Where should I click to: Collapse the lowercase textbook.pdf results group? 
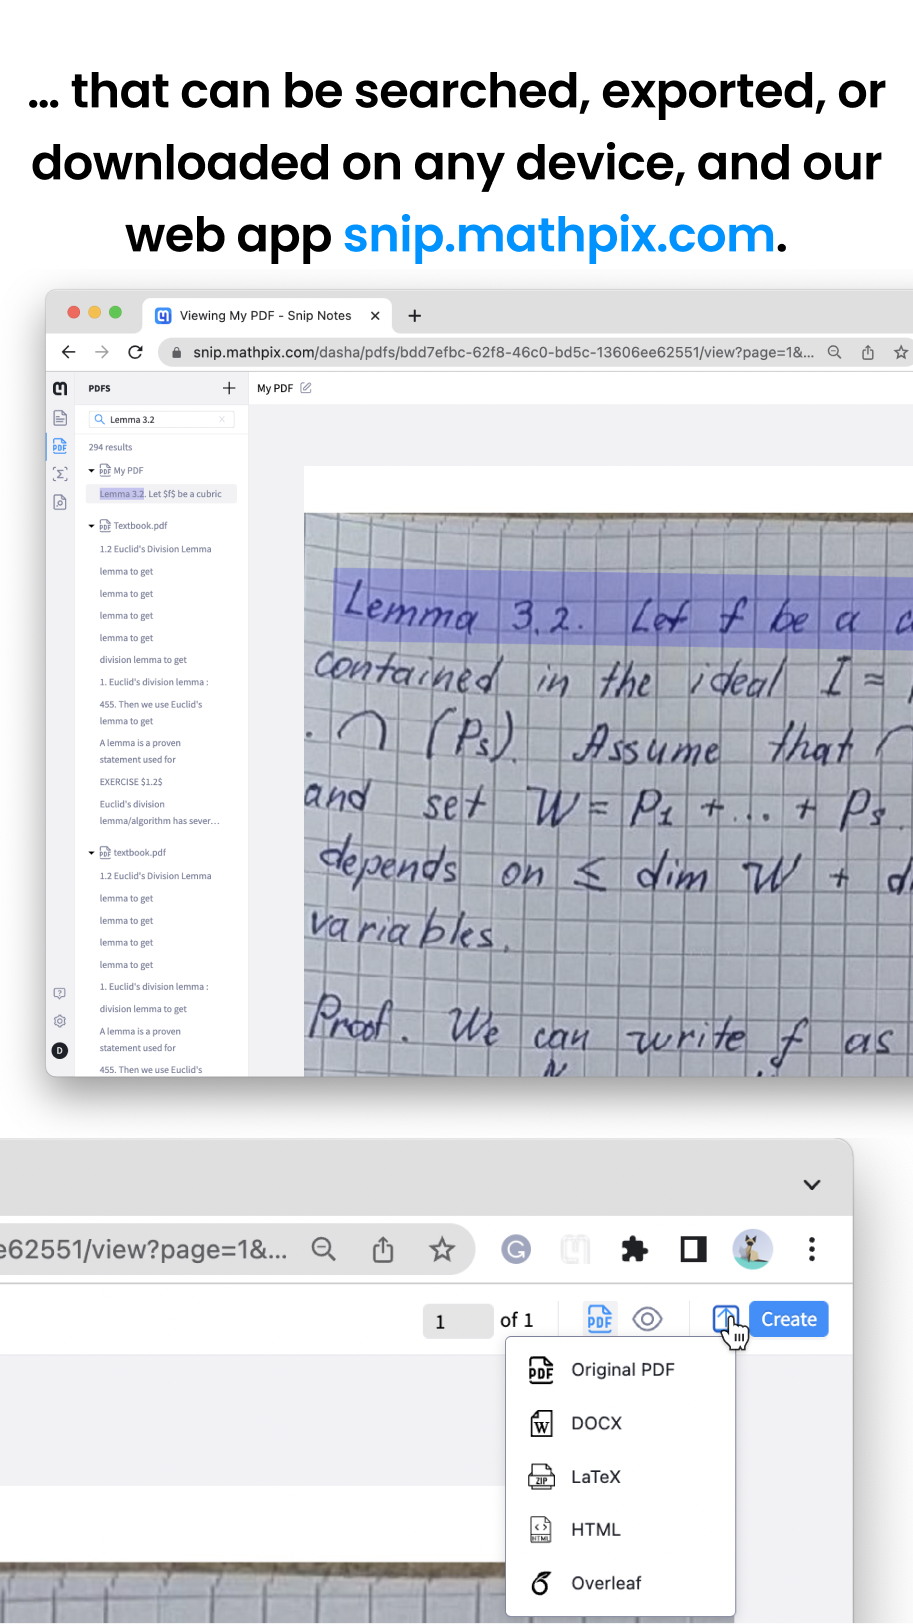pyautogui.click(x=91, y=853)
